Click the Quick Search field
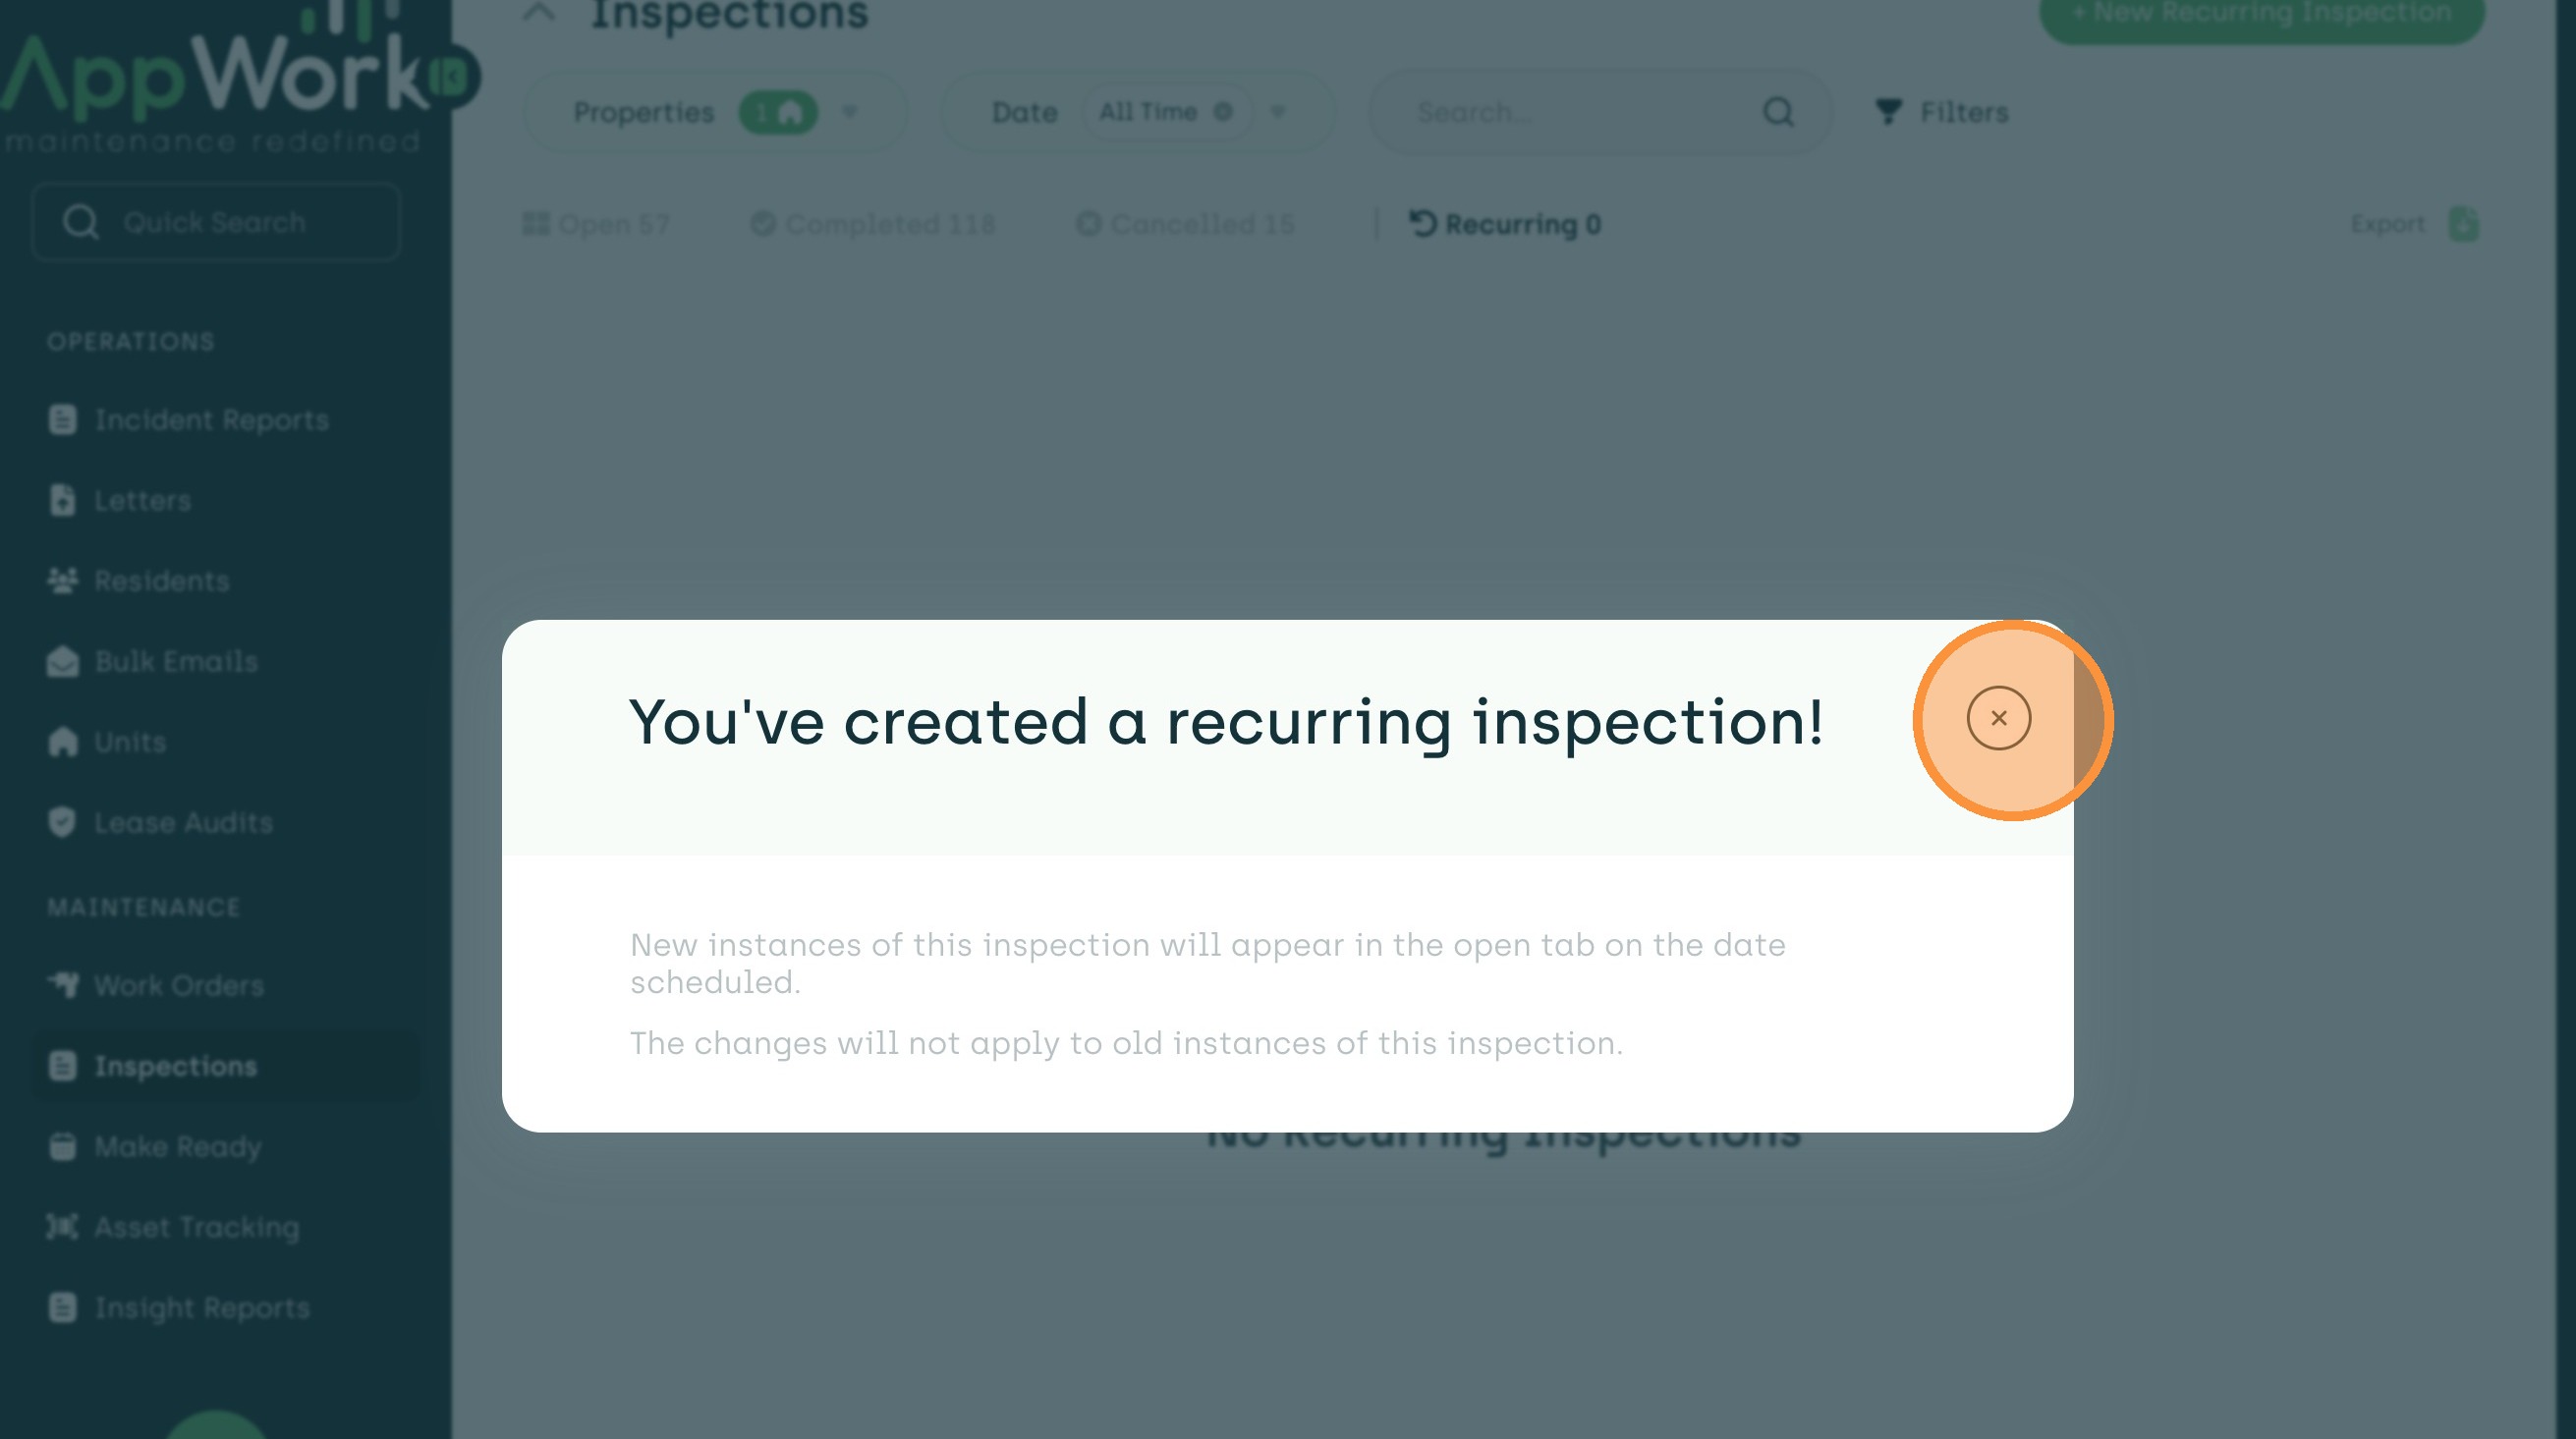Screen dimensions: 2576x1439 point(216,222)
